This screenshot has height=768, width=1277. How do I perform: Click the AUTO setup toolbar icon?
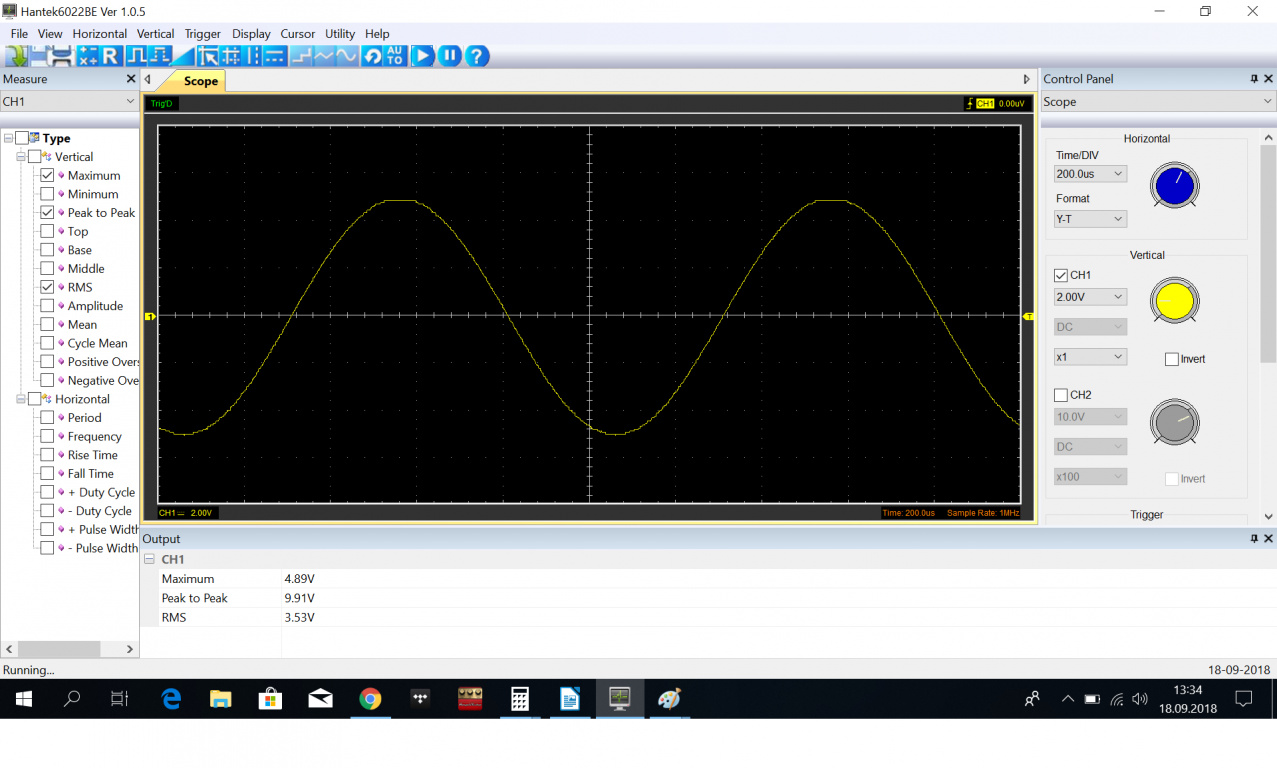coord(395,56)
